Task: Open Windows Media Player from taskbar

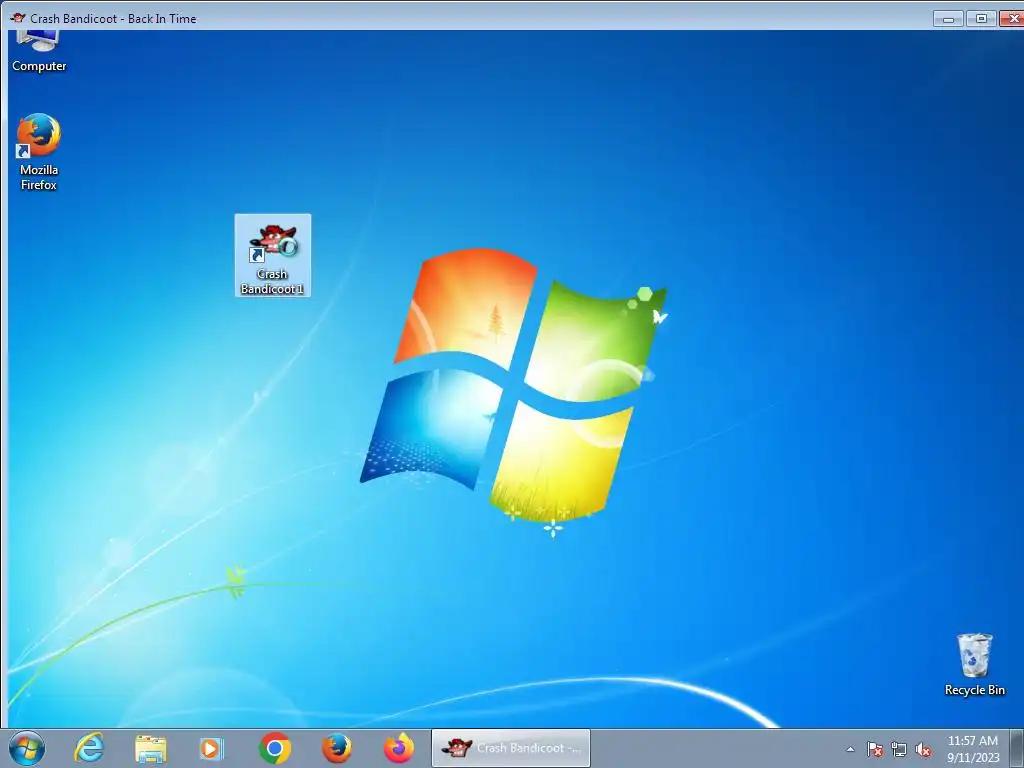Action: coord(211,748)
